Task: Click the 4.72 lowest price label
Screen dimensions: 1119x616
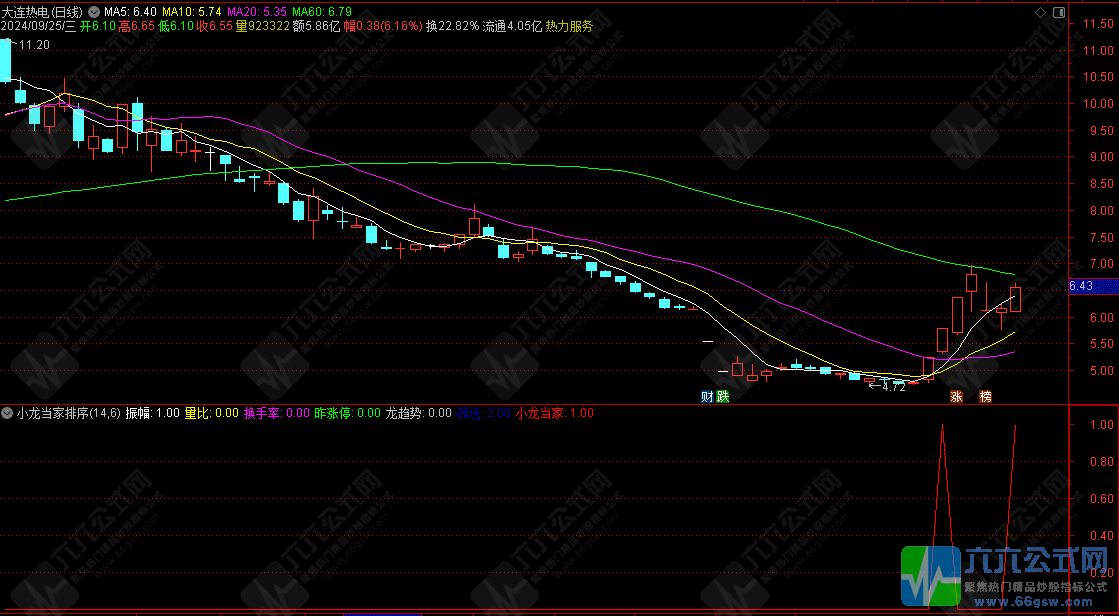Action: (892, 387)
